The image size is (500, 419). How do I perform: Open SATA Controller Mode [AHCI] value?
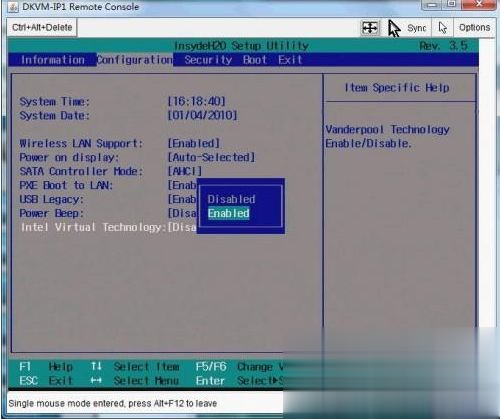coord(185,171)
